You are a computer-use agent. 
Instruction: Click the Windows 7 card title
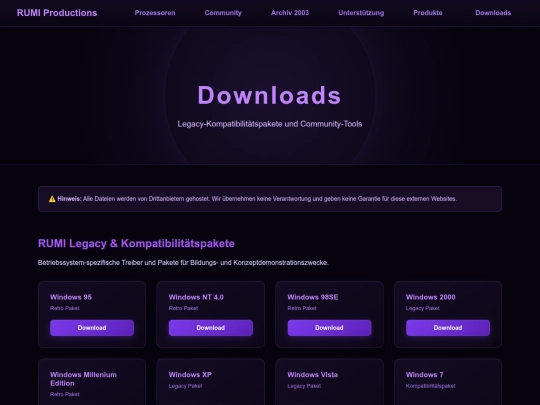[425, 374]
